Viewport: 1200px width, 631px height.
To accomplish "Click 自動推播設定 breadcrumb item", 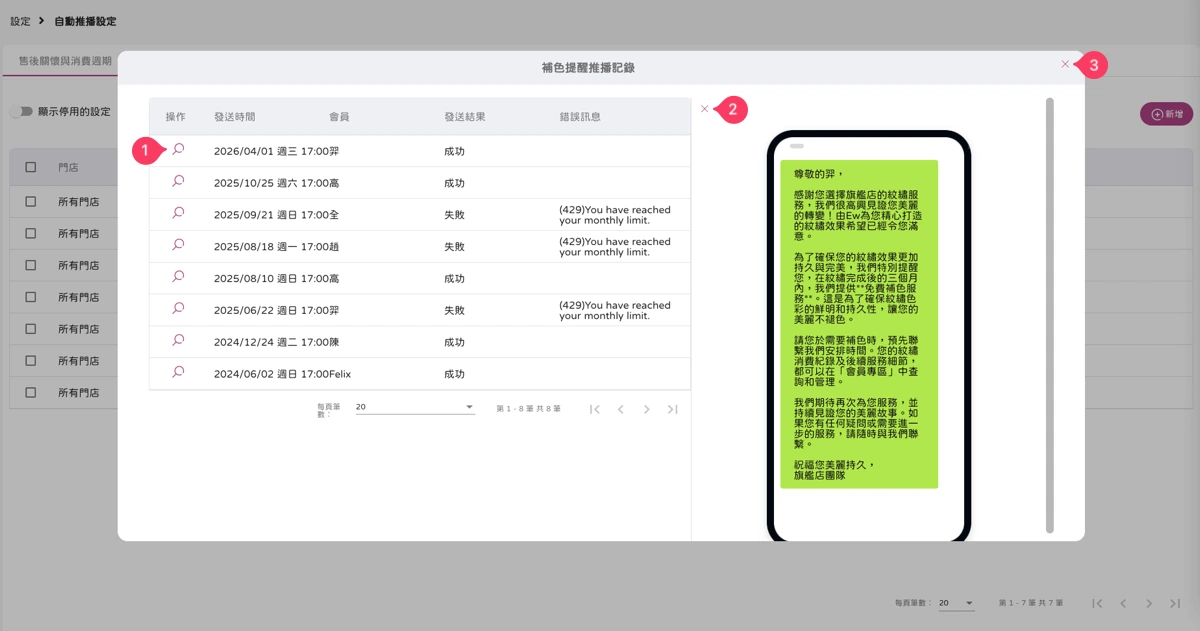I will [85, 21].
